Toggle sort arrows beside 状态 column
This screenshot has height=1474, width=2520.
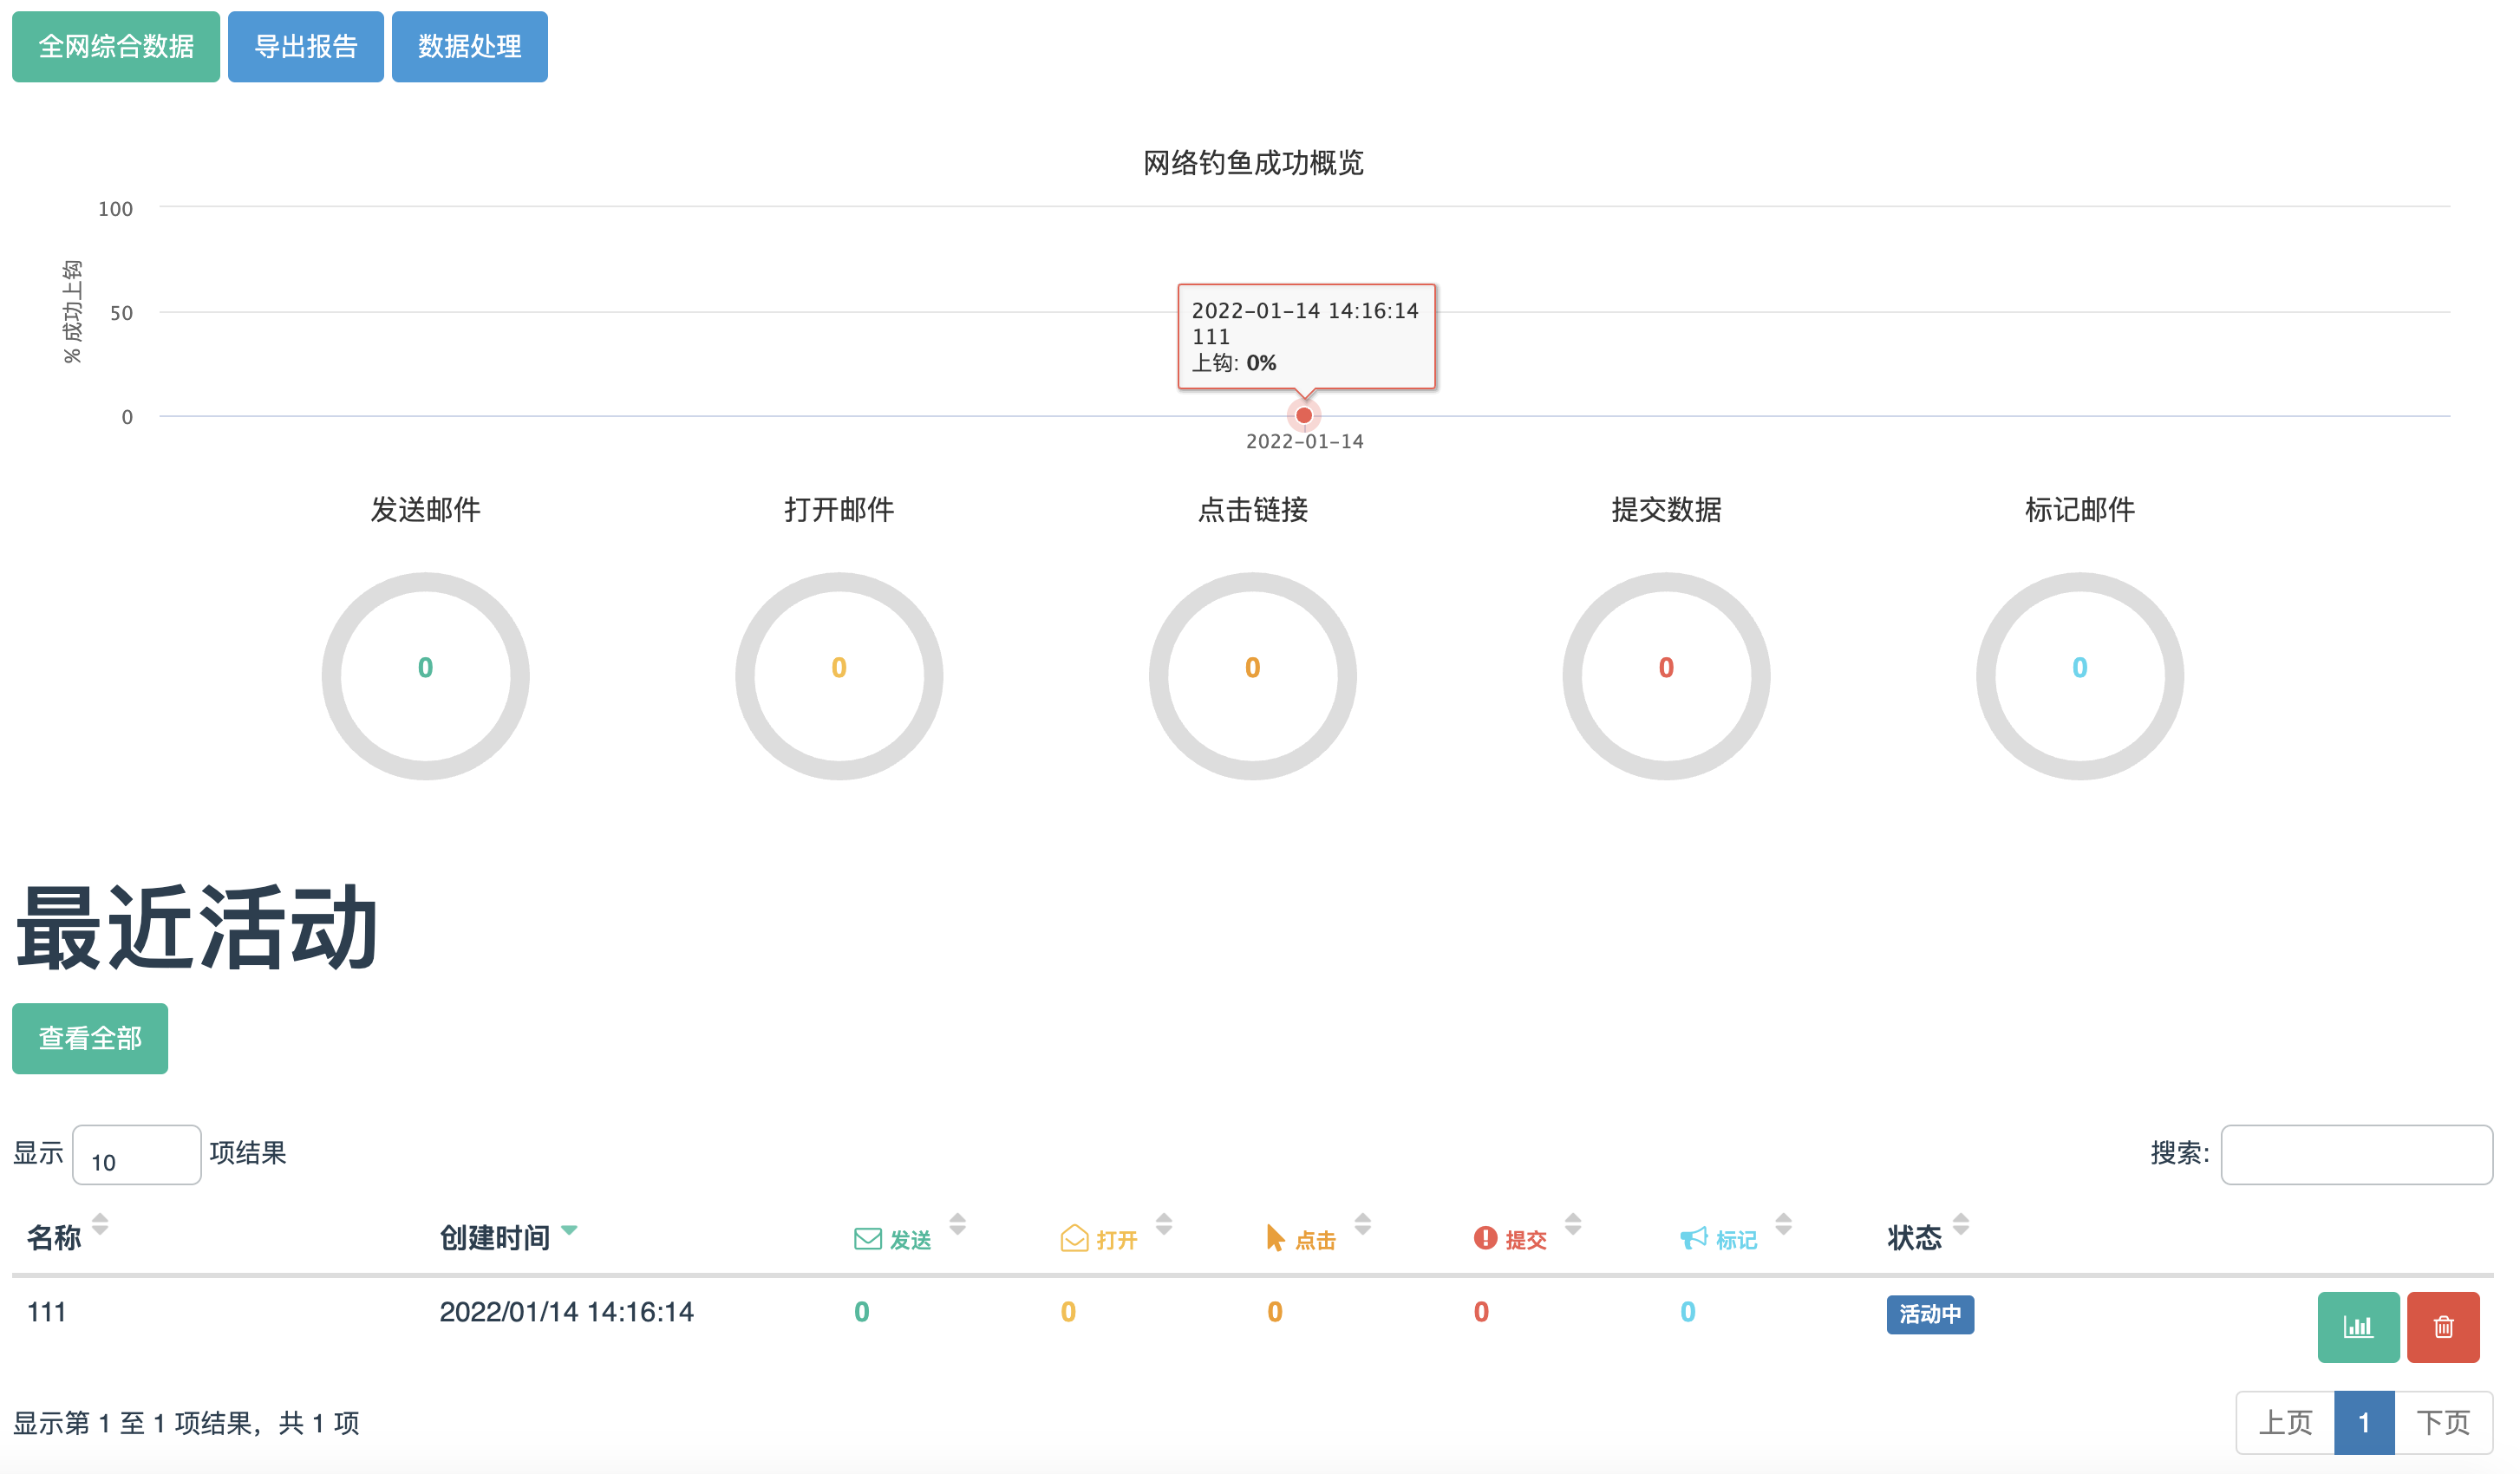(x=1961, y=1224)
